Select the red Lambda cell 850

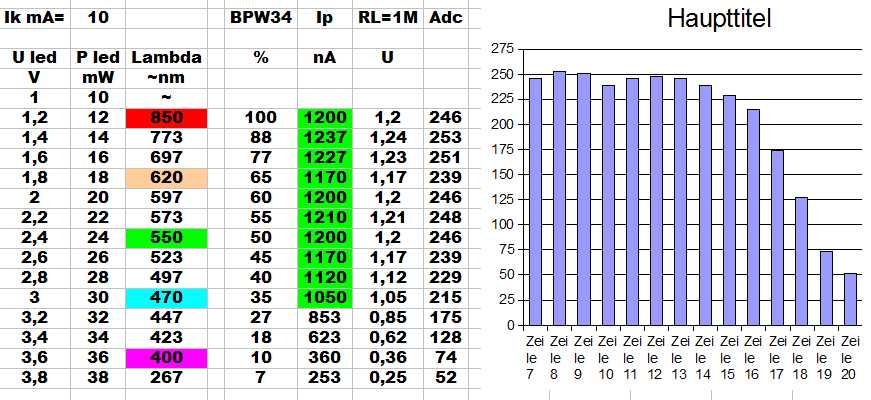click(x=166, y=117)
